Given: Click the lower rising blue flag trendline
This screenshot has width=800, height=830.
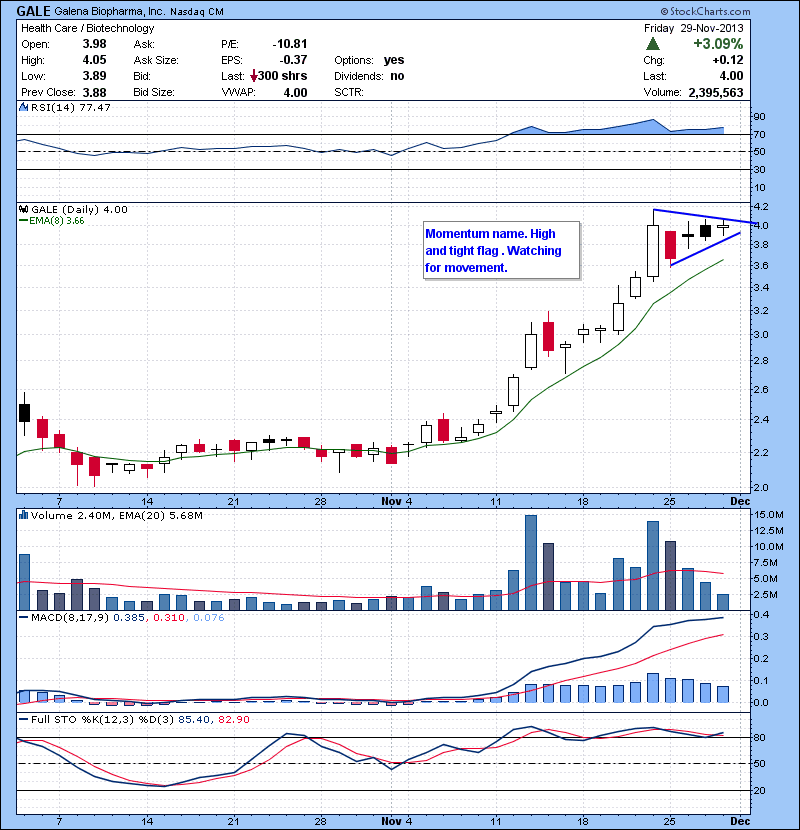Looking at the screenshot, I should [x=705, y=249].
